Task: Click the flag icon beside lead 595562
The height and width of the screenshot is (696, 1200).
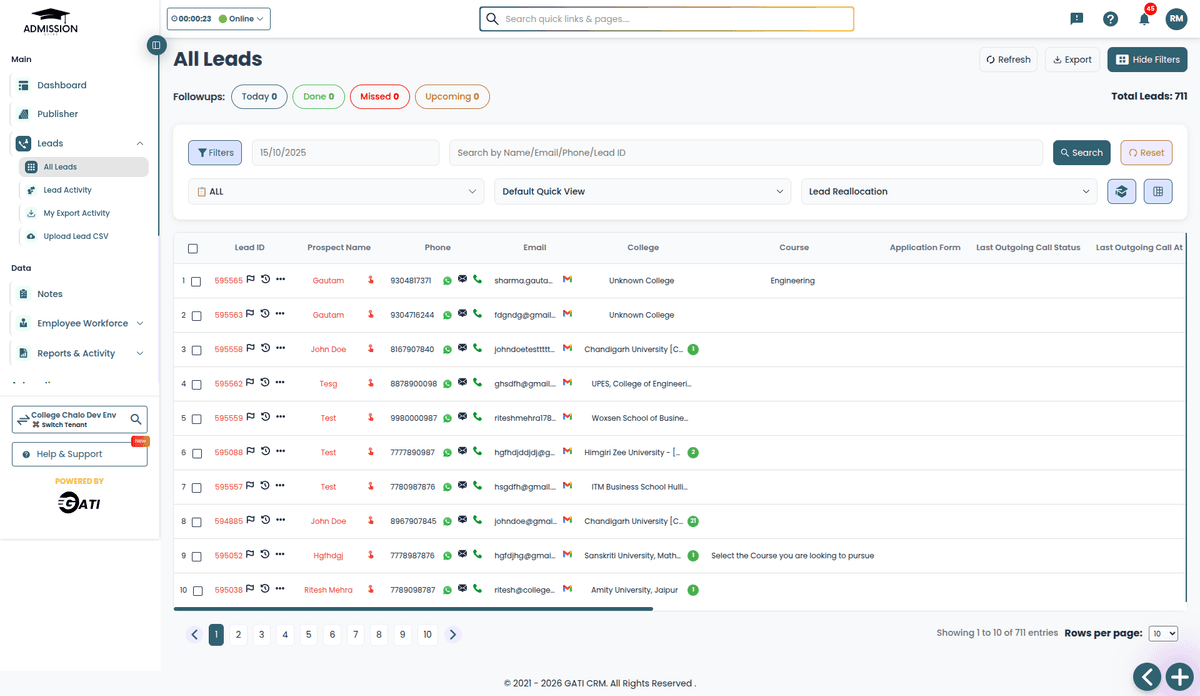Action: tap(251, 383)
